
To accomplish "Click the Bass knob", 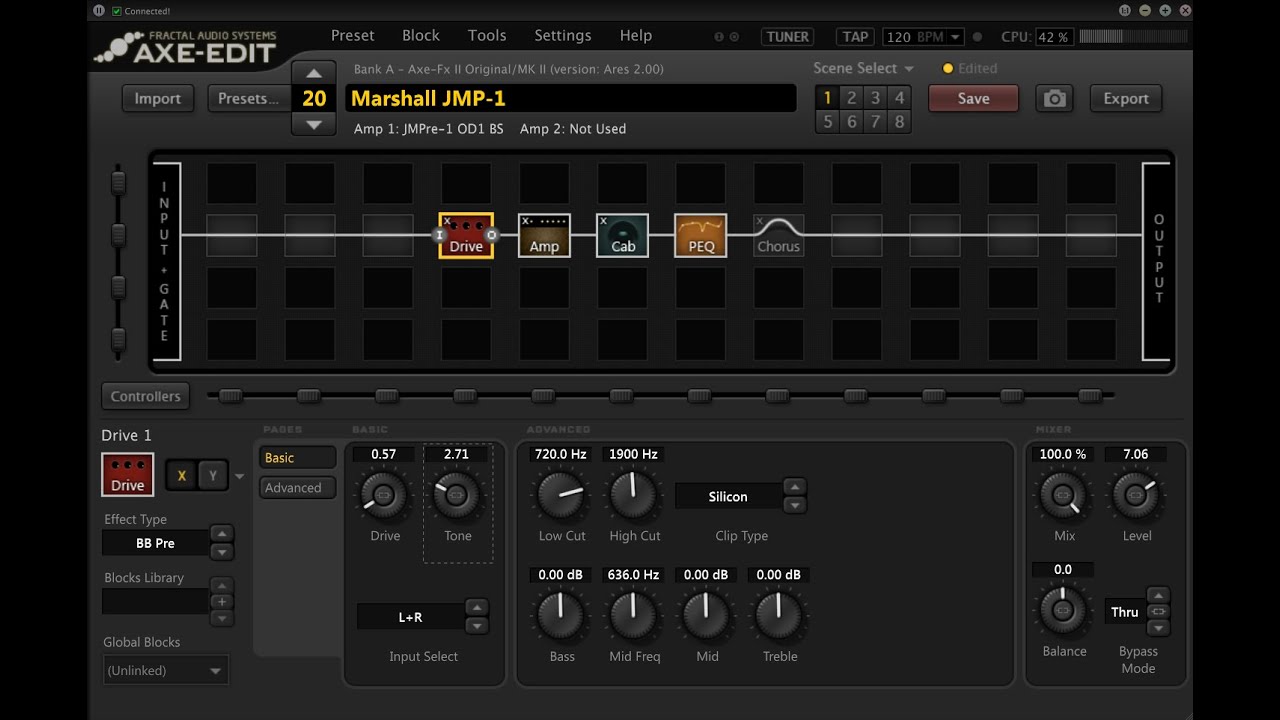I will [561, 615].
